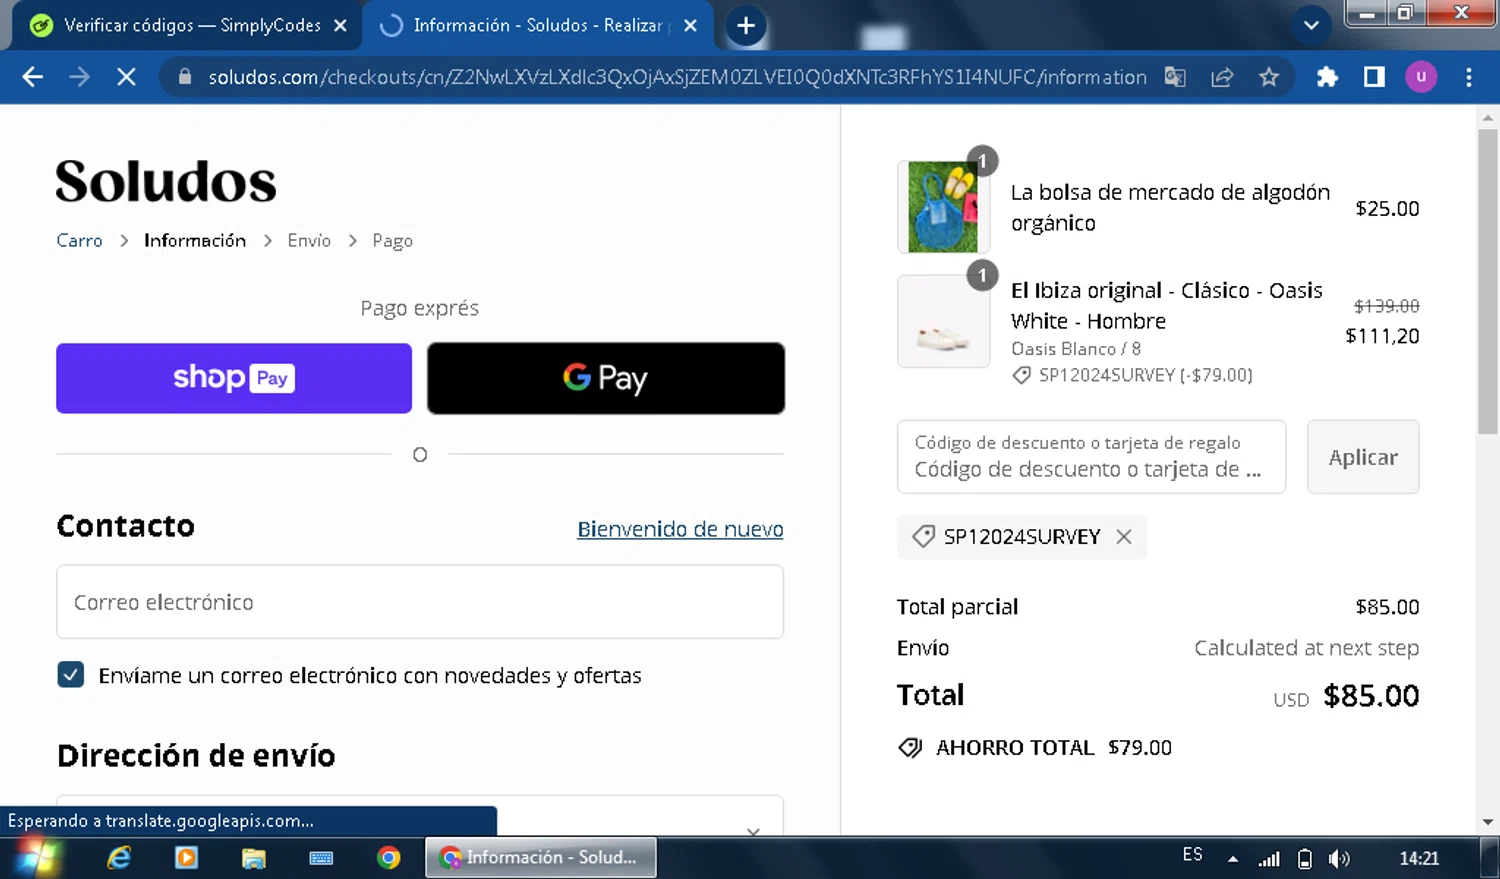Click El Ibiza original product name
The height and width of the screenshot is (879, 1500).
1166,306
